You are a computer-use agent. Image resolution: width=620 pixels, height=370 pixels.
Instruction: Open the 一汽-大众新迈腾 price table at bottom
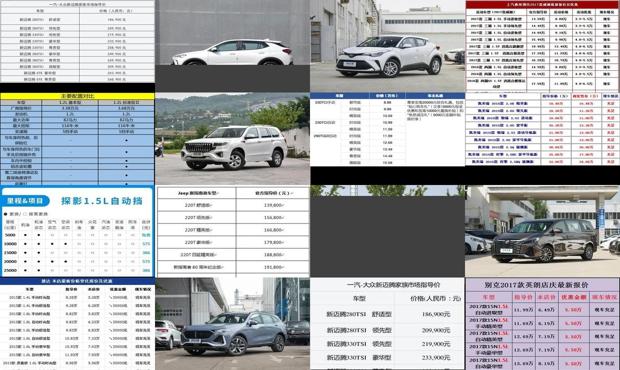click(x=388, y=324)
